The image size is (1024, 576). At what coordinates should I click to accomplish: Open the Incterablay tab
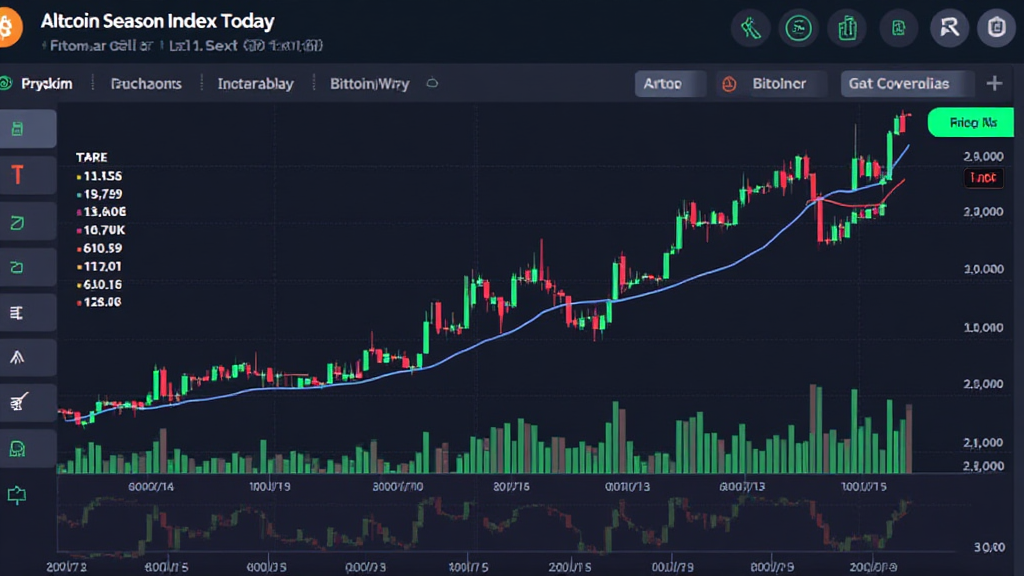[x=255, y=84]
